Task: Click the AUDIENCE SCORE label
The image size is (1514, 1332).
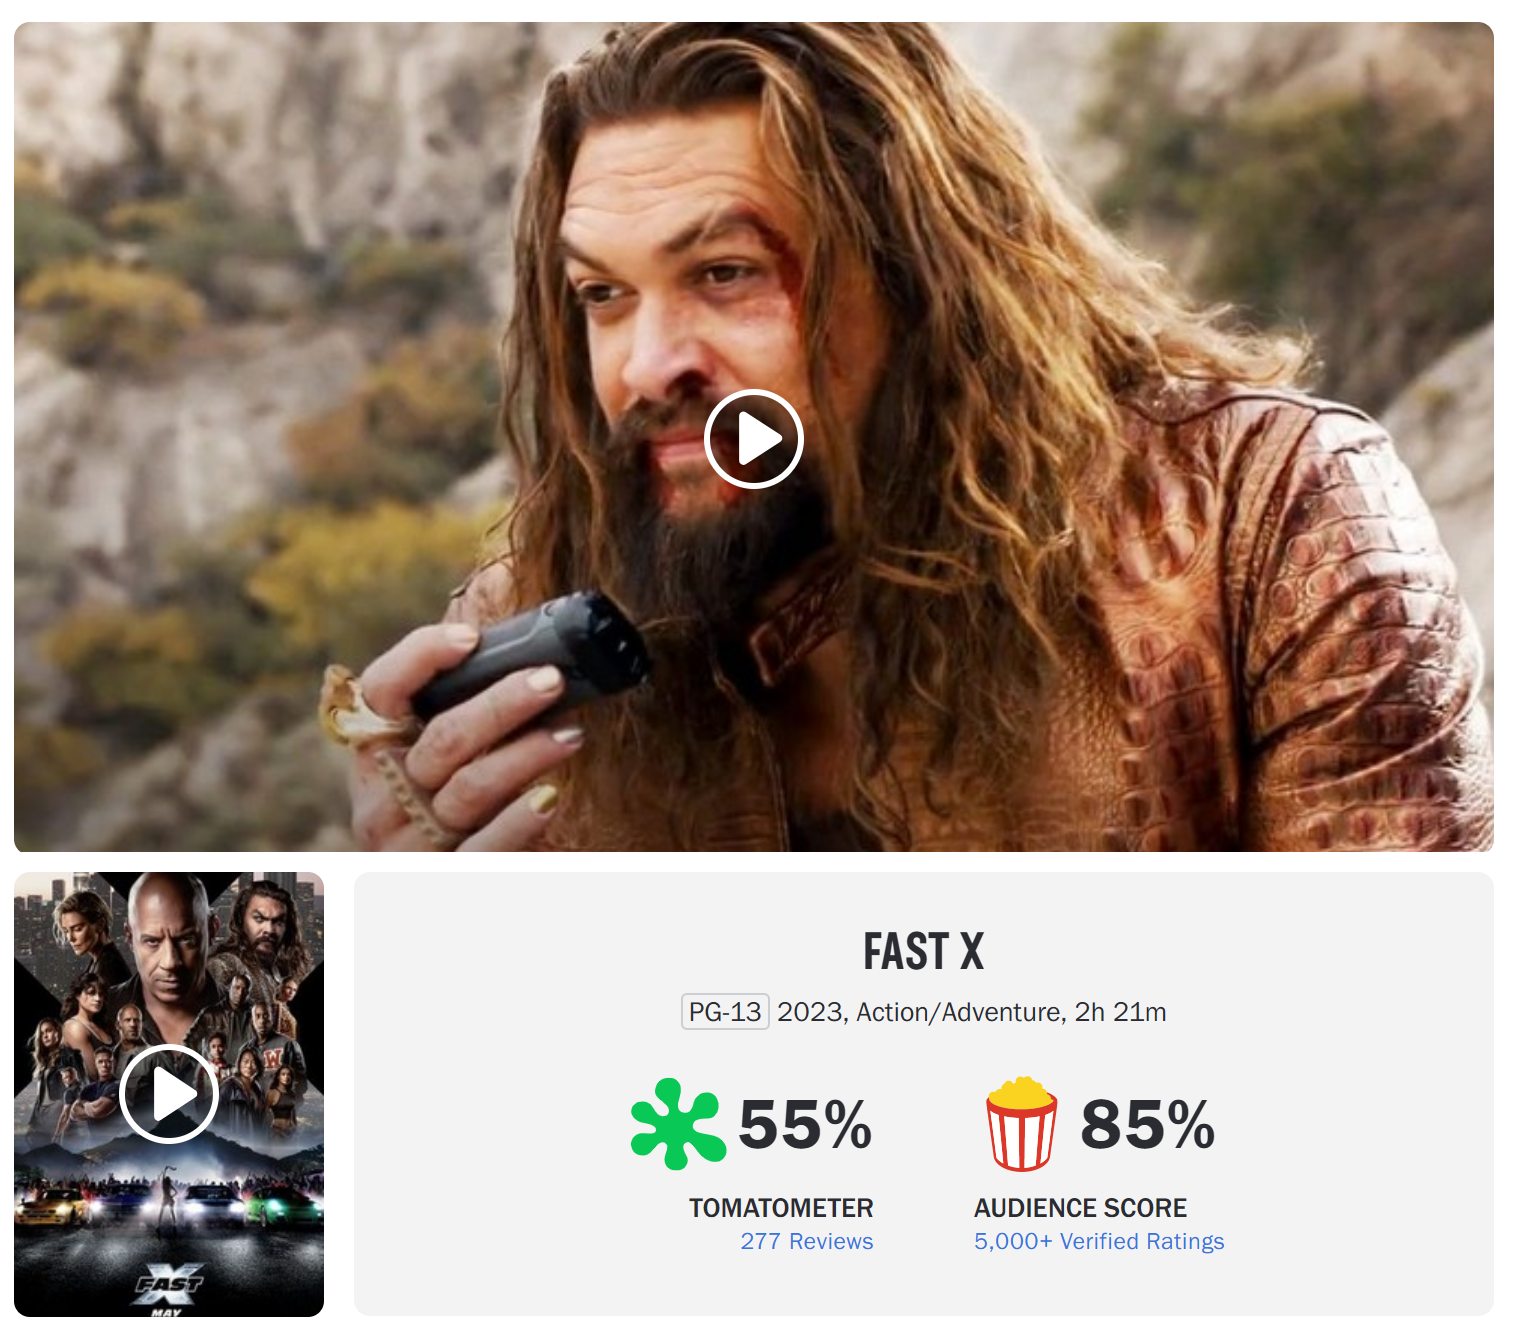Action: tap(1081, 1208)
